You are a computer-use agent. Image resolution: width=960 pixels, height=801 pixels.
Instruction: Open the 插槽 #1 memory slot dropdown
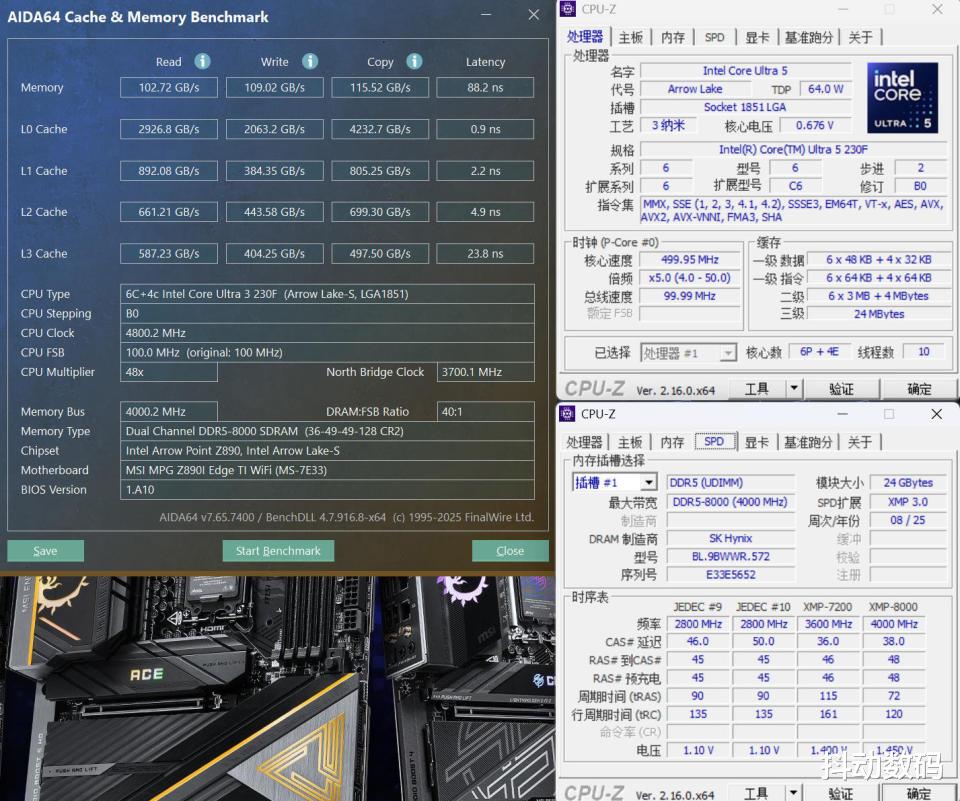click(x=648, y=483)
